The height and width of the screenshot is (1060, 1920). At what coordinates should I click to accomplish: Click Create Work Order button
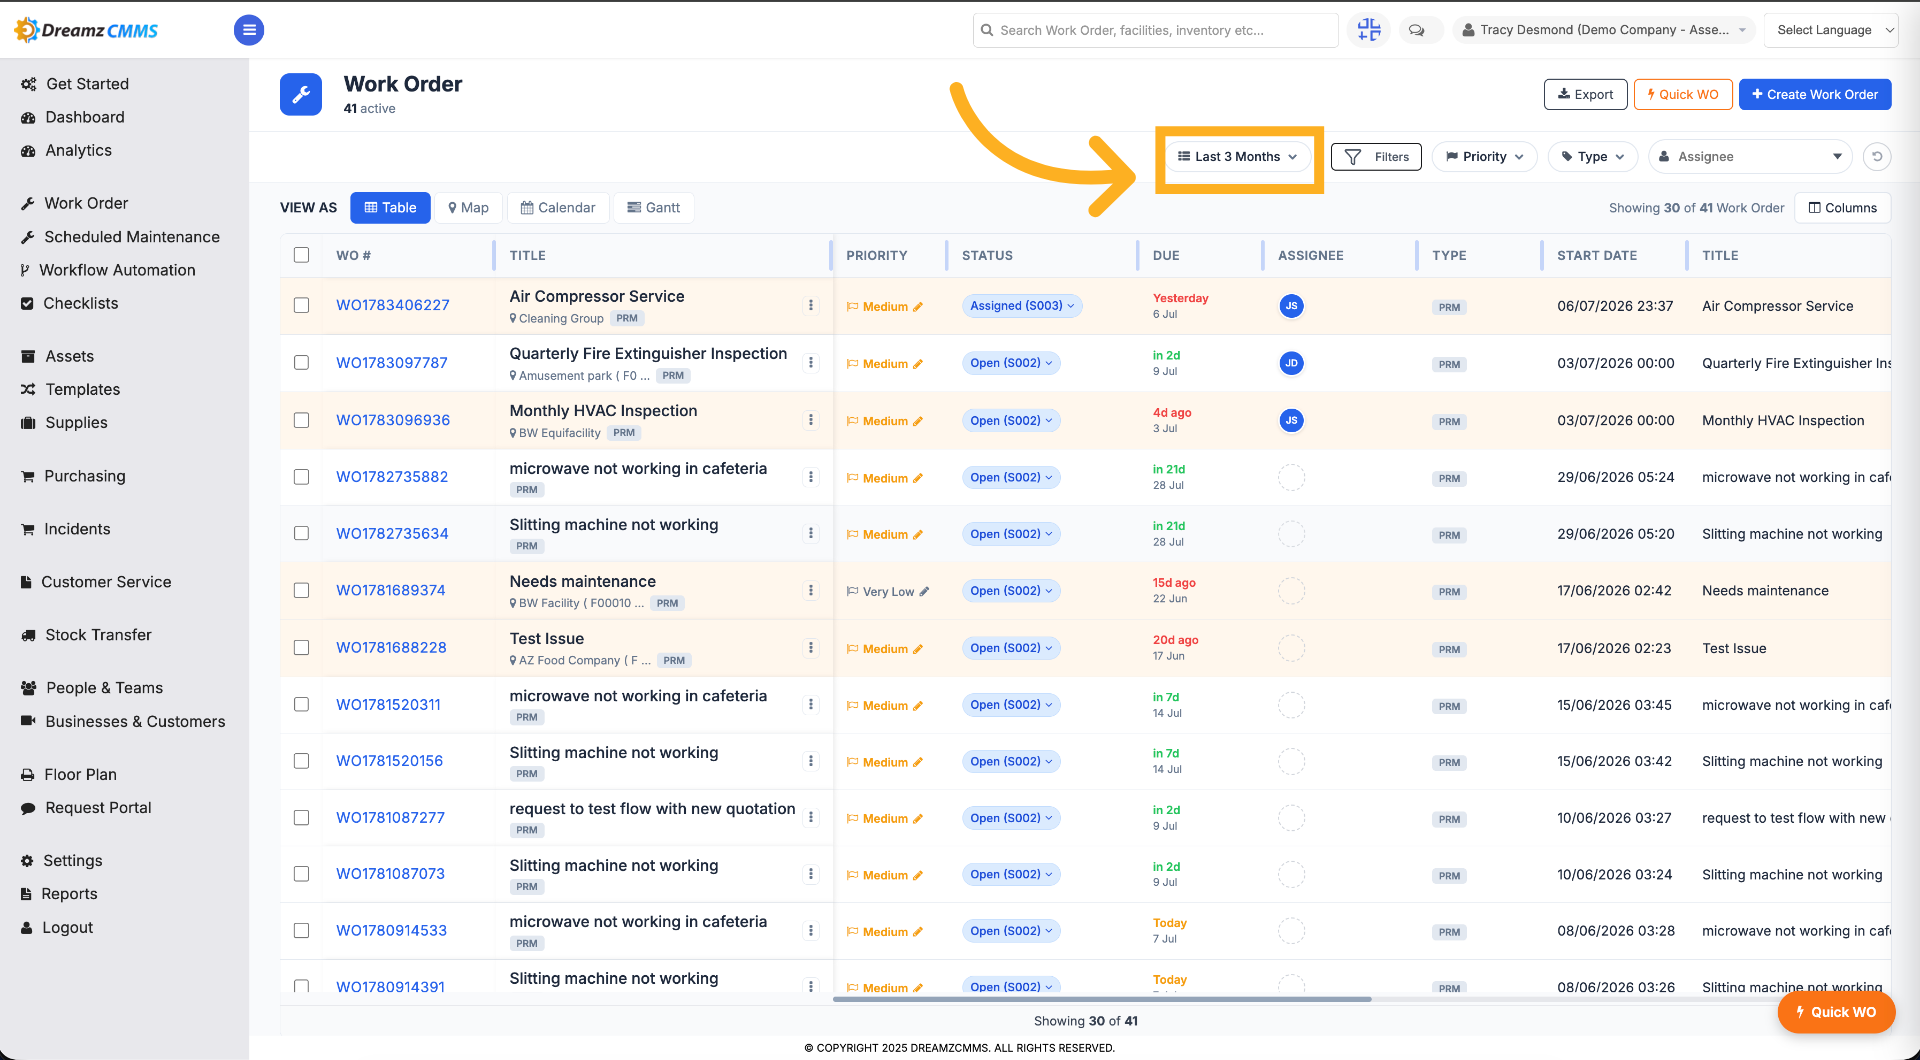pyautogui.click(x=1815, y=94)
